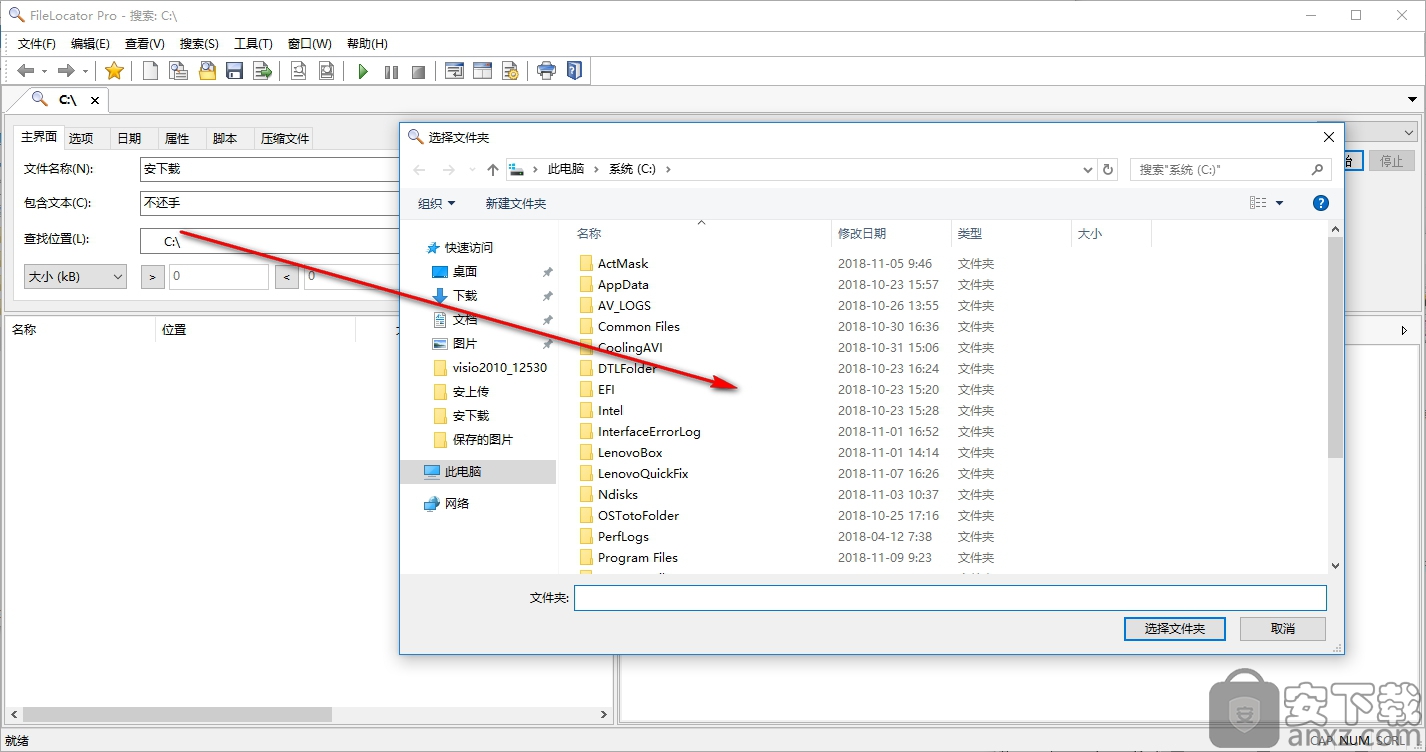Click the greater-than size button
Viewport: 1426px width, 752px height.
tap(153, 276)
